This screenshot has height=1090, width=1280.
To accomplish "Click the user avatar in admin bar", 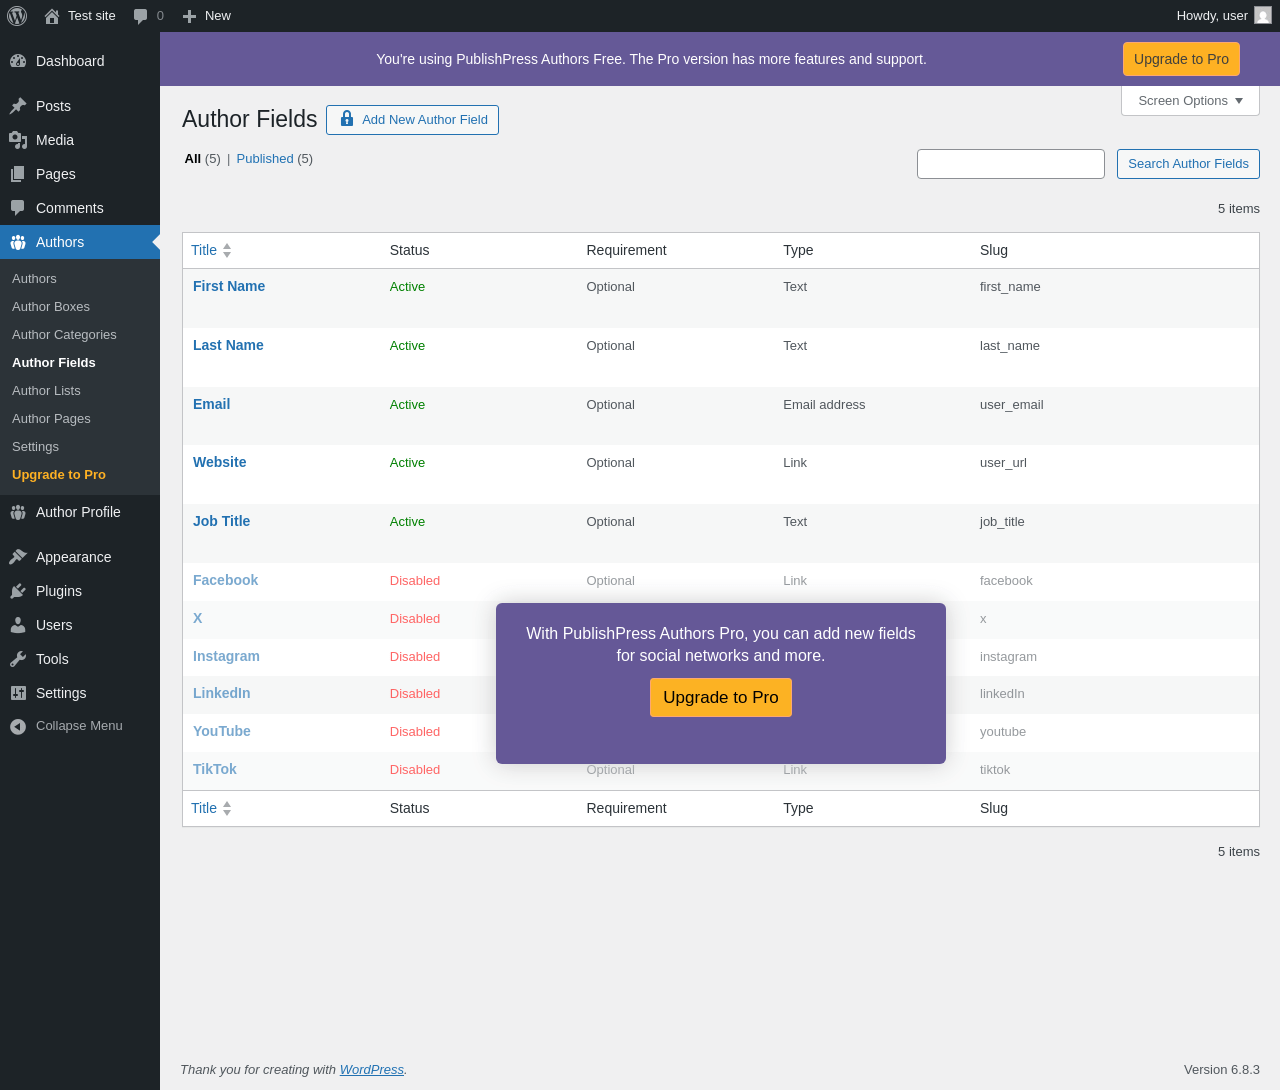I will click(1263, 15).
